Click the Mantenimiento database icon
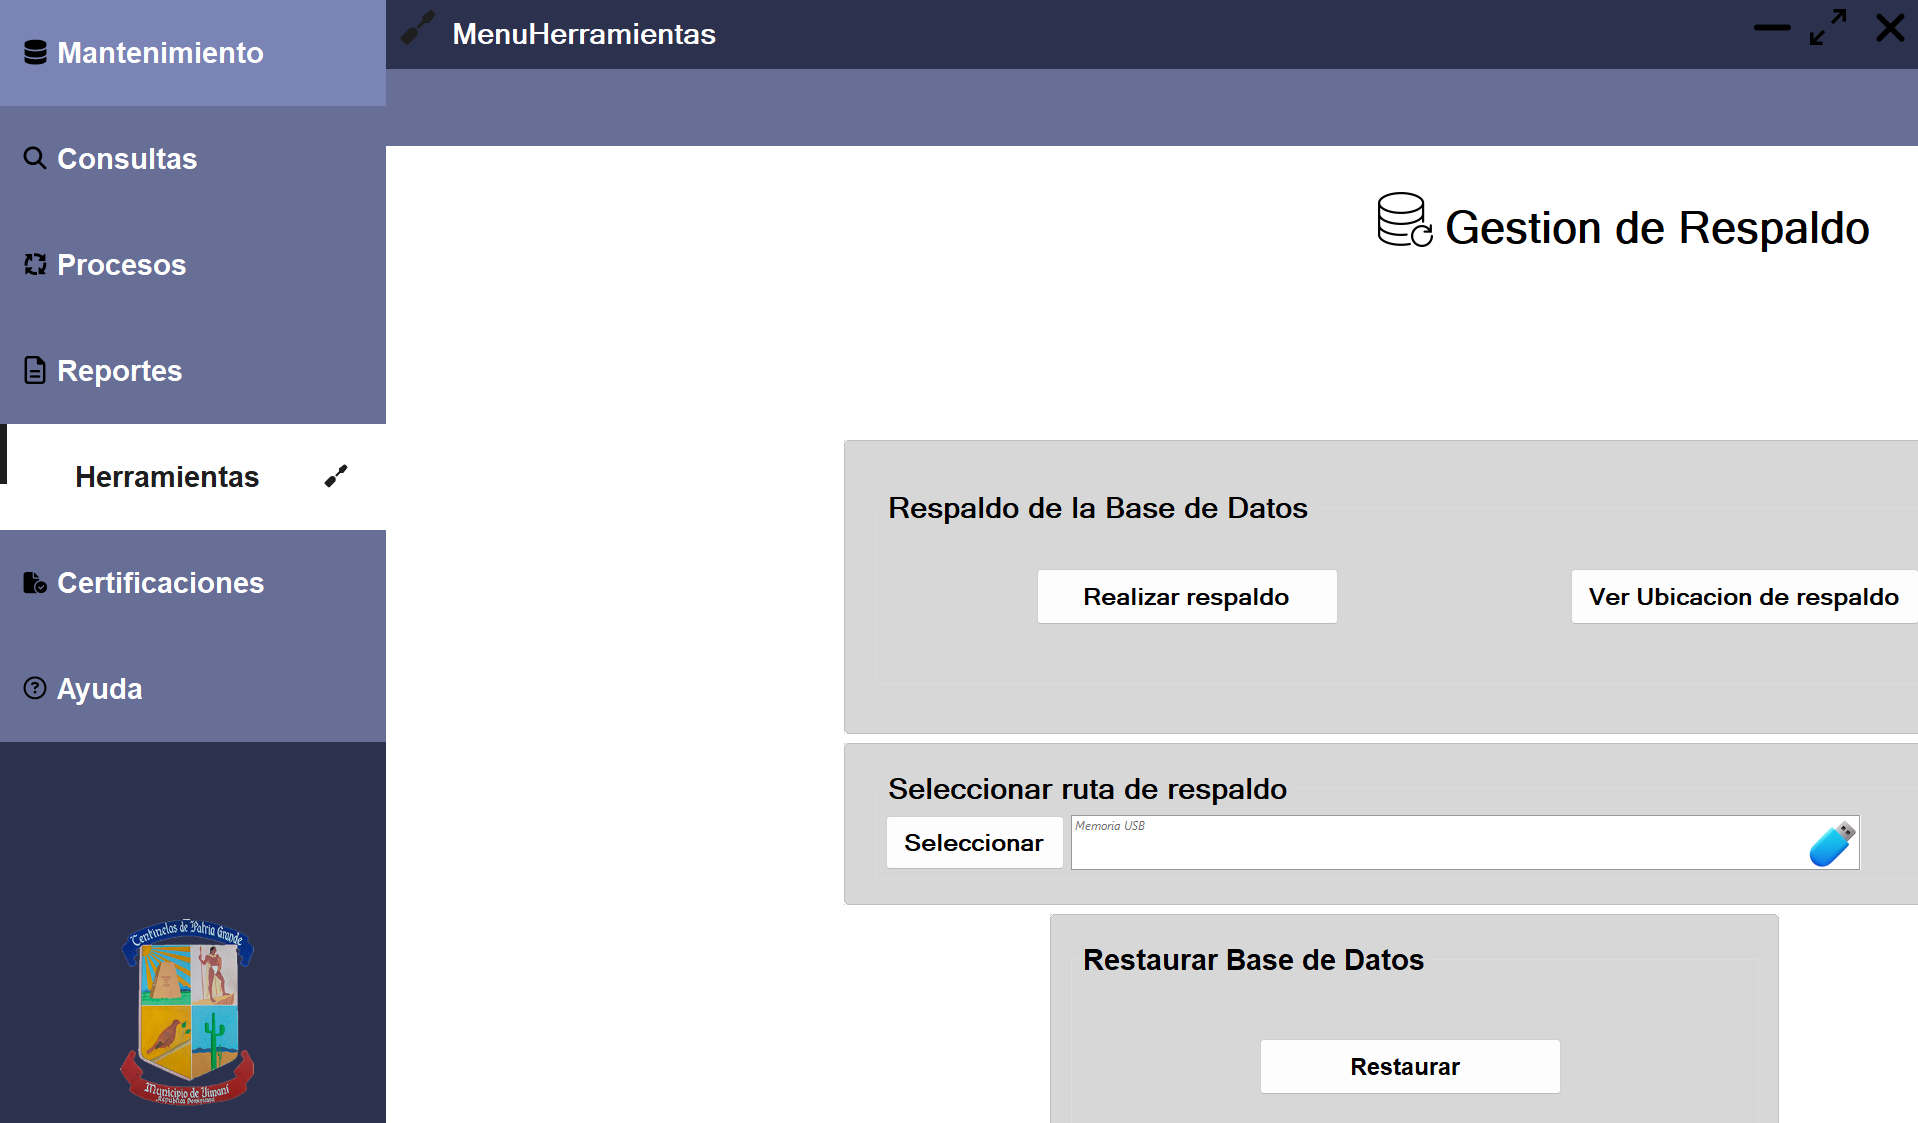The height and width of the screenshot is (1123, 1918). (x=35, y=52)
